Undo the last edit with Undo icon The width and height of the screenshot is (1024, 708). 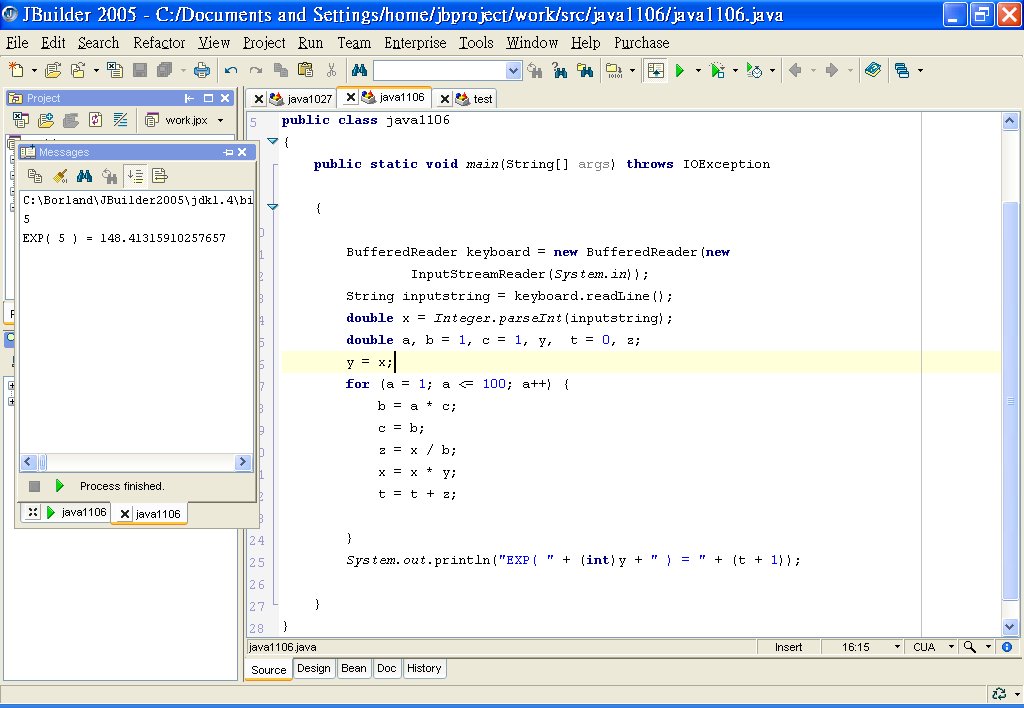(x=231, y=70)
